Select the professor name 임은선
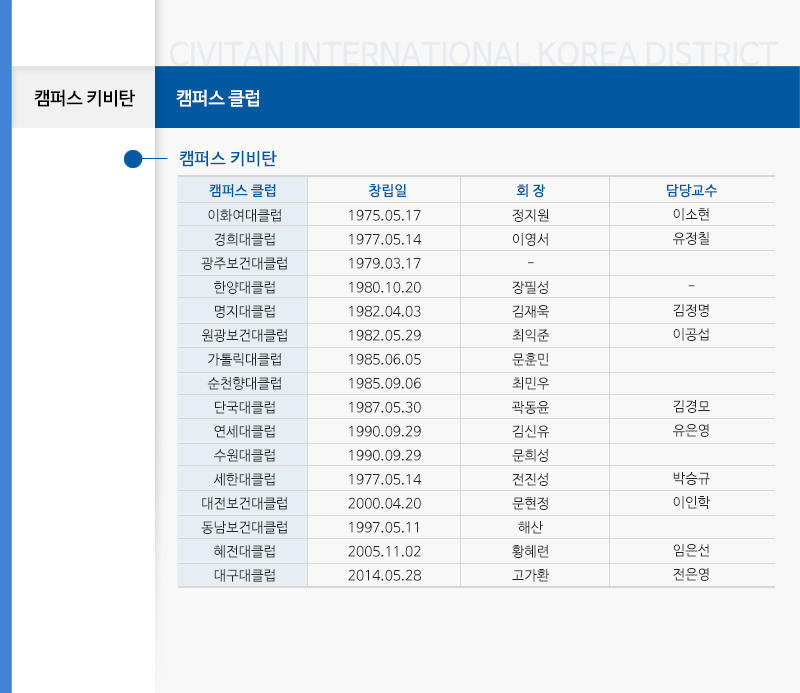 coord(691,550)
